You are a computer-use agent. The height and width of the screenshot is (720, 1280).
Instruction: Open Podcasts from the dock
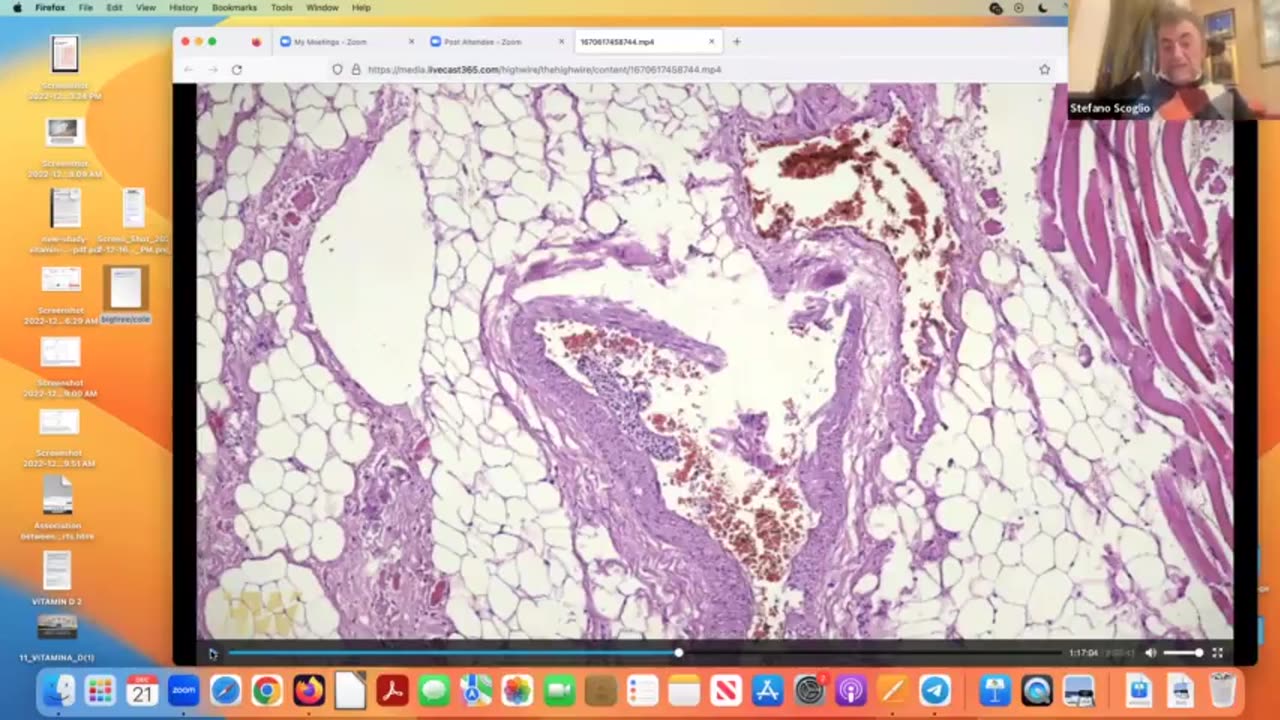click(851, 690)
